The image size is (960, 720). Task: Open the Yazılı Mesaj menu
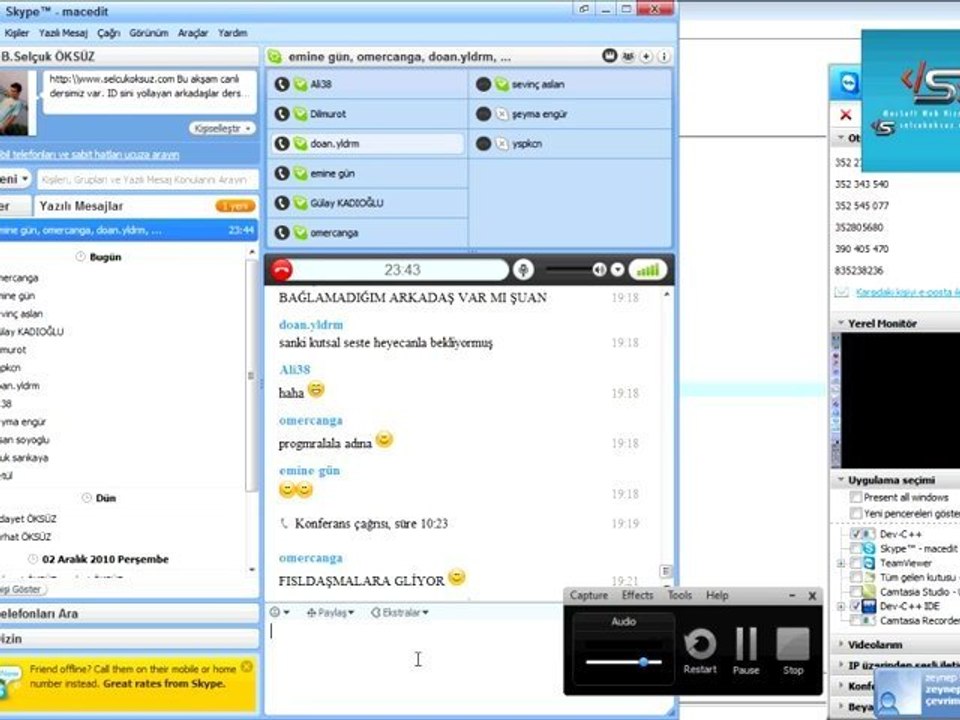pyautogui.click(x=63, y=33)
